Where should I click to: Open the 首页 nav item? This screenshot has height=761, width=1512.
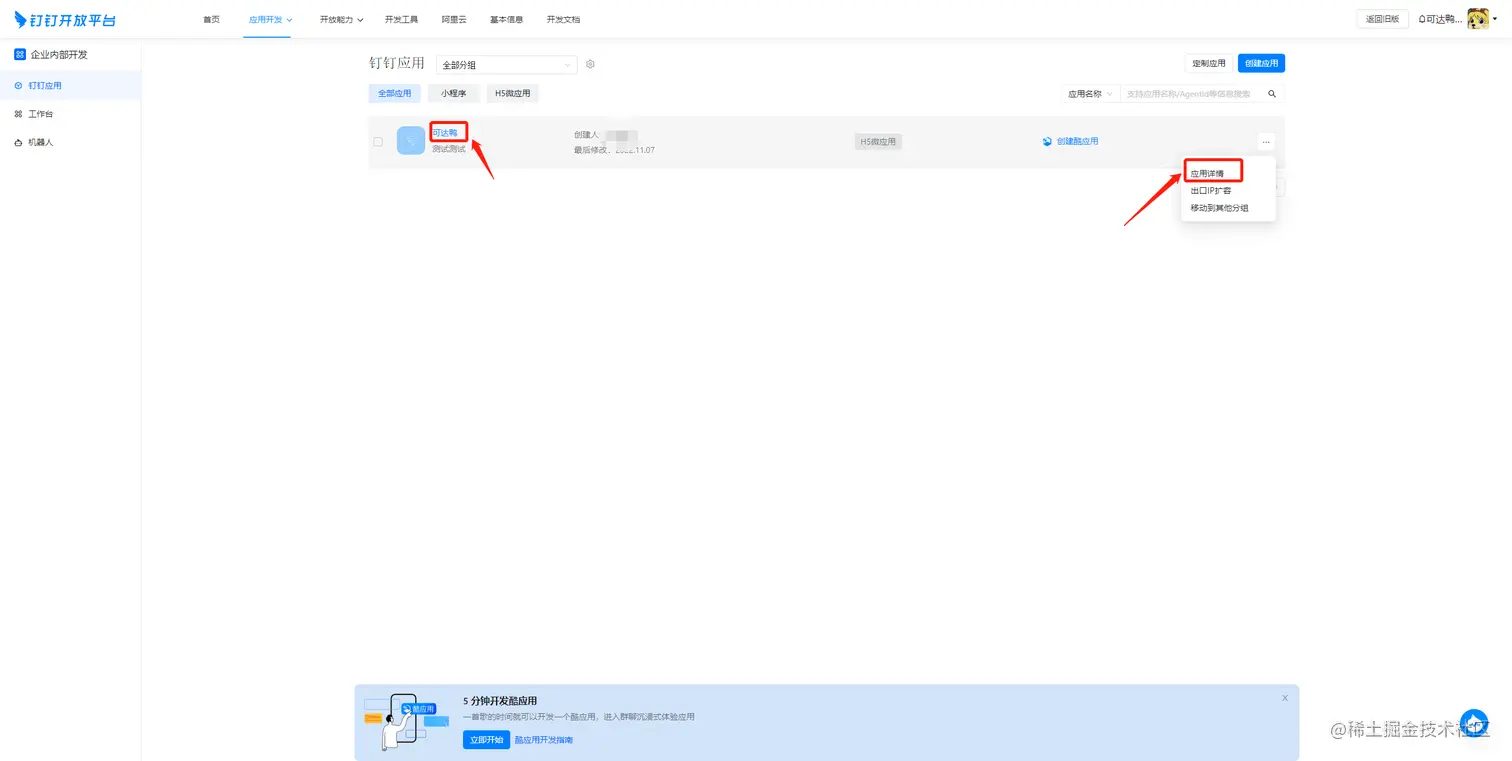pyautogui.click(x=211, y=19)
